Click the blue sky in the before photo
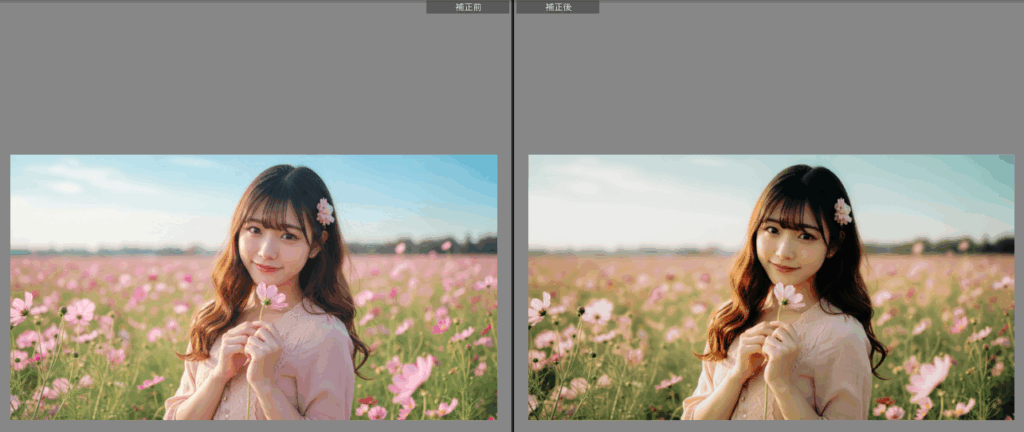Image resolution: width=1024 pixels, height=432 pixels. pyautogui.click(x=120, y=195)
